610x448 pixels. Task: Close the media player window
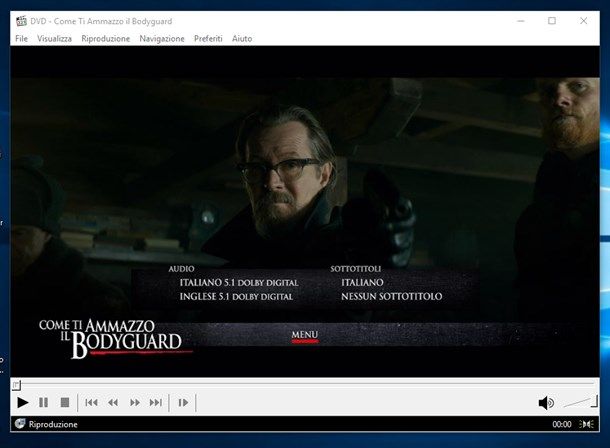pos(583,21)
